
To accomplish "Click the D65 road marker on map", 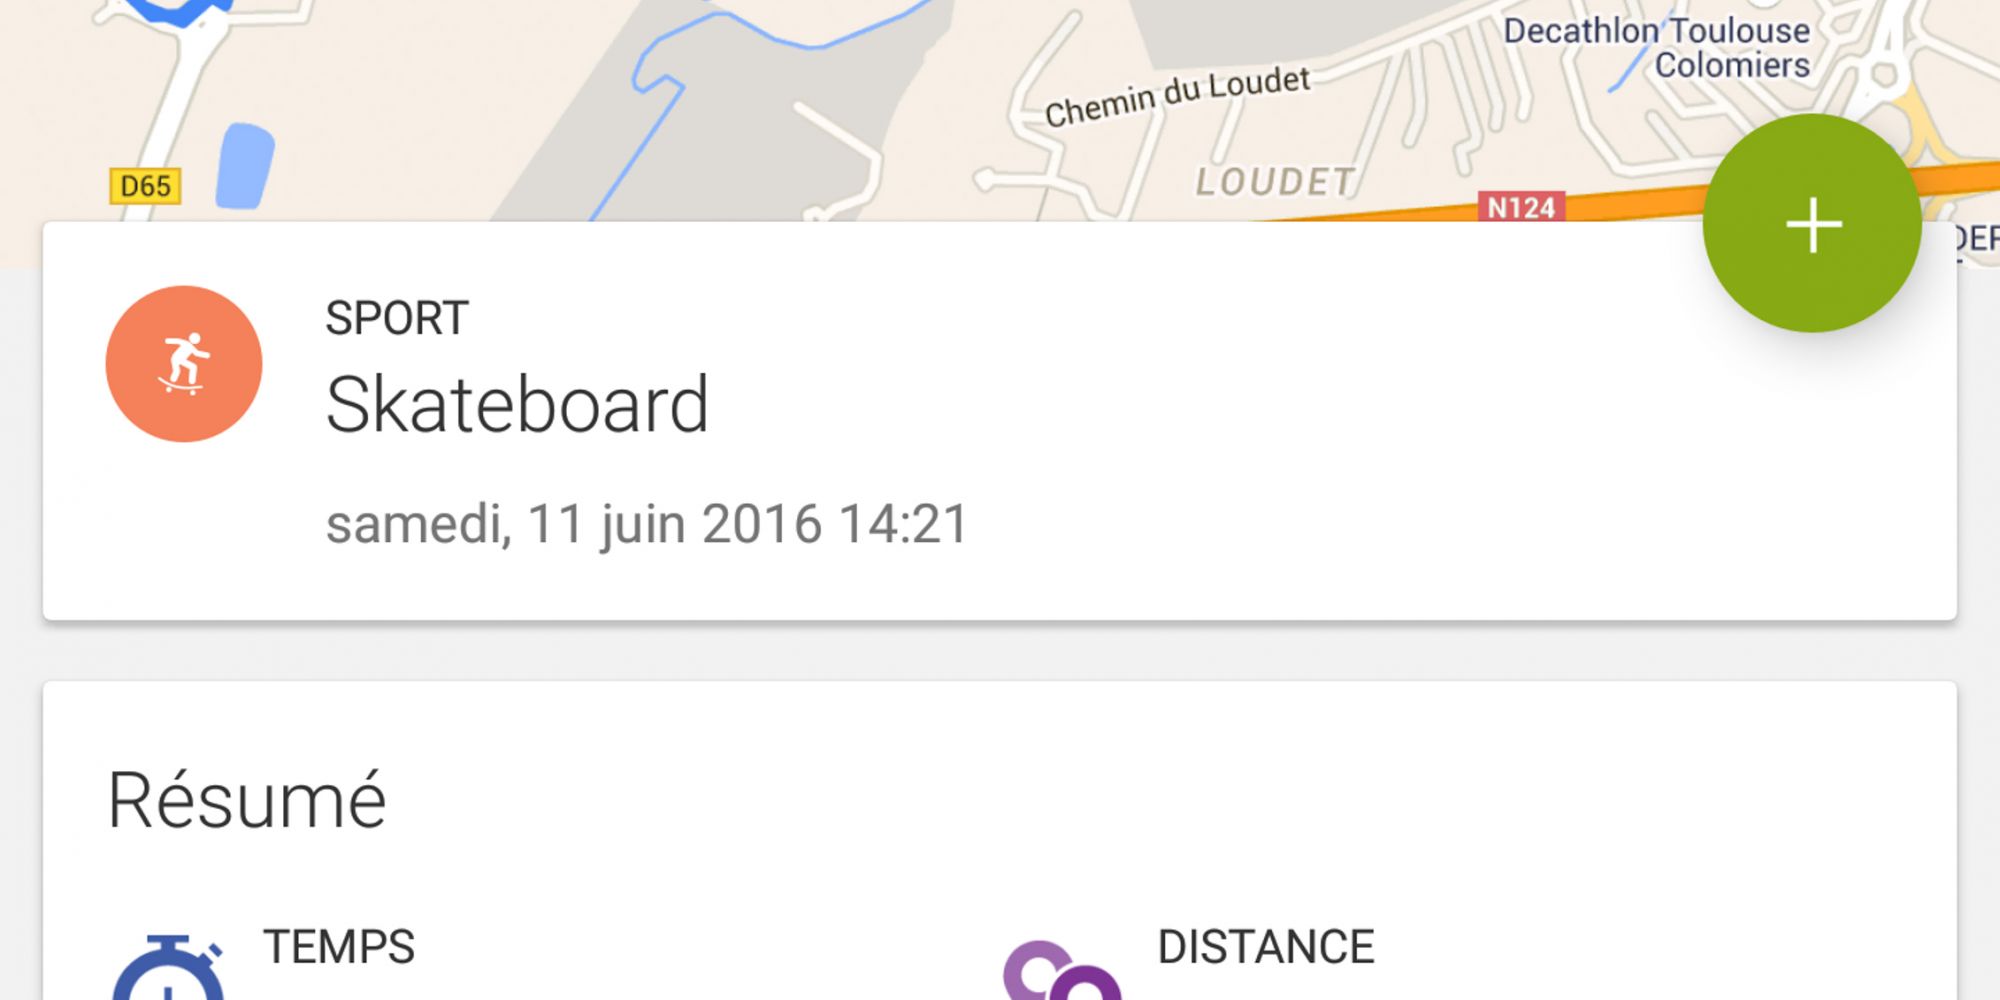I will pos(145,186).
